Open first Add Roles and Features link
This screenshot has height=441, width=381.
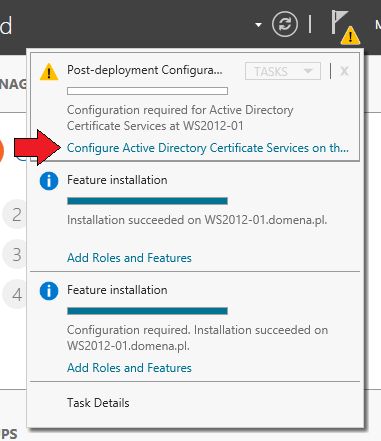coord(129,258)
